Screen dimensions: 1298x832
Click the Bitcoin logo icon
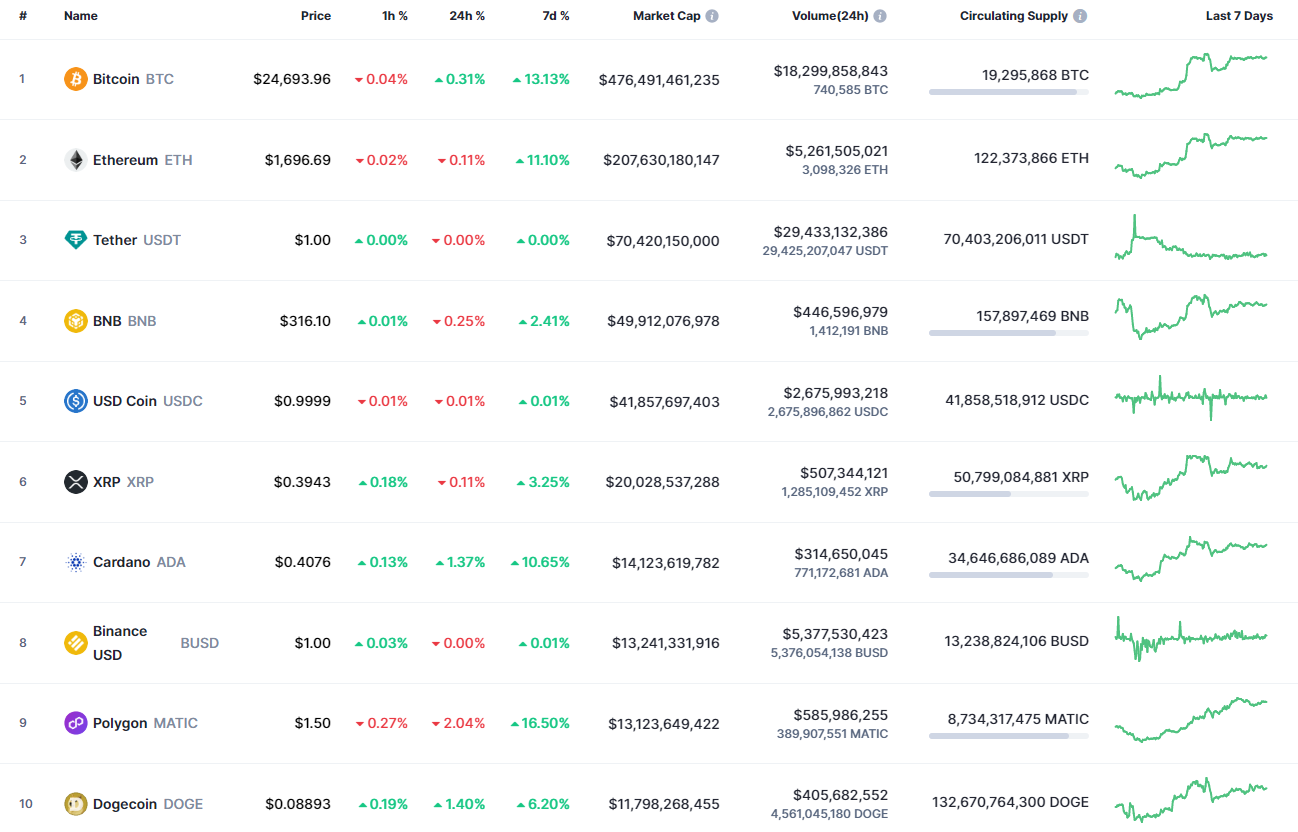[76, 78]
